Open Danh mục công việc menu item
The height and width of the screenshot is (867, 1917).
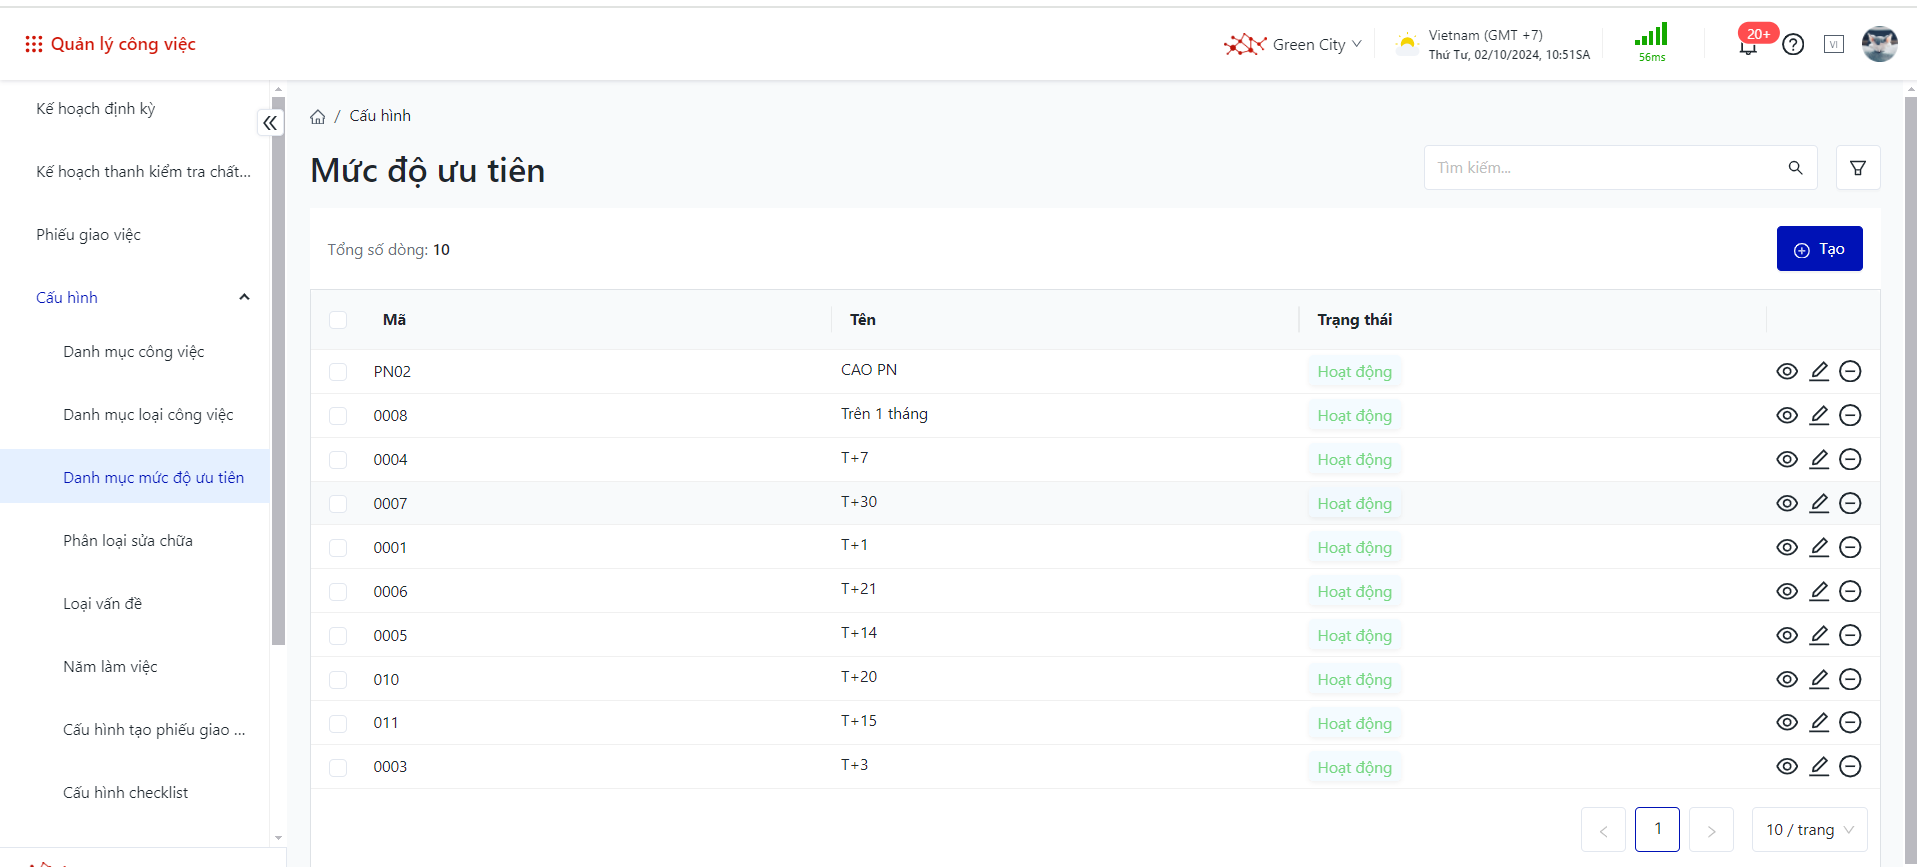pos(133,352)
